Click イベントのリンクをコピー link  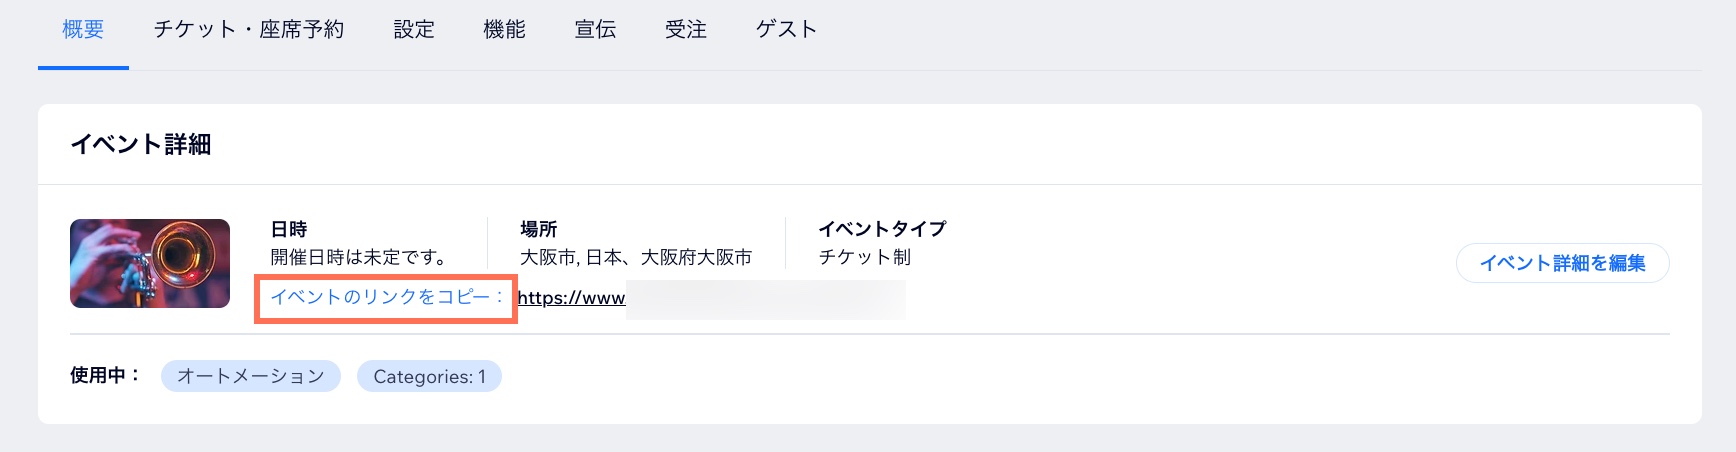click(x=386, y=297)
